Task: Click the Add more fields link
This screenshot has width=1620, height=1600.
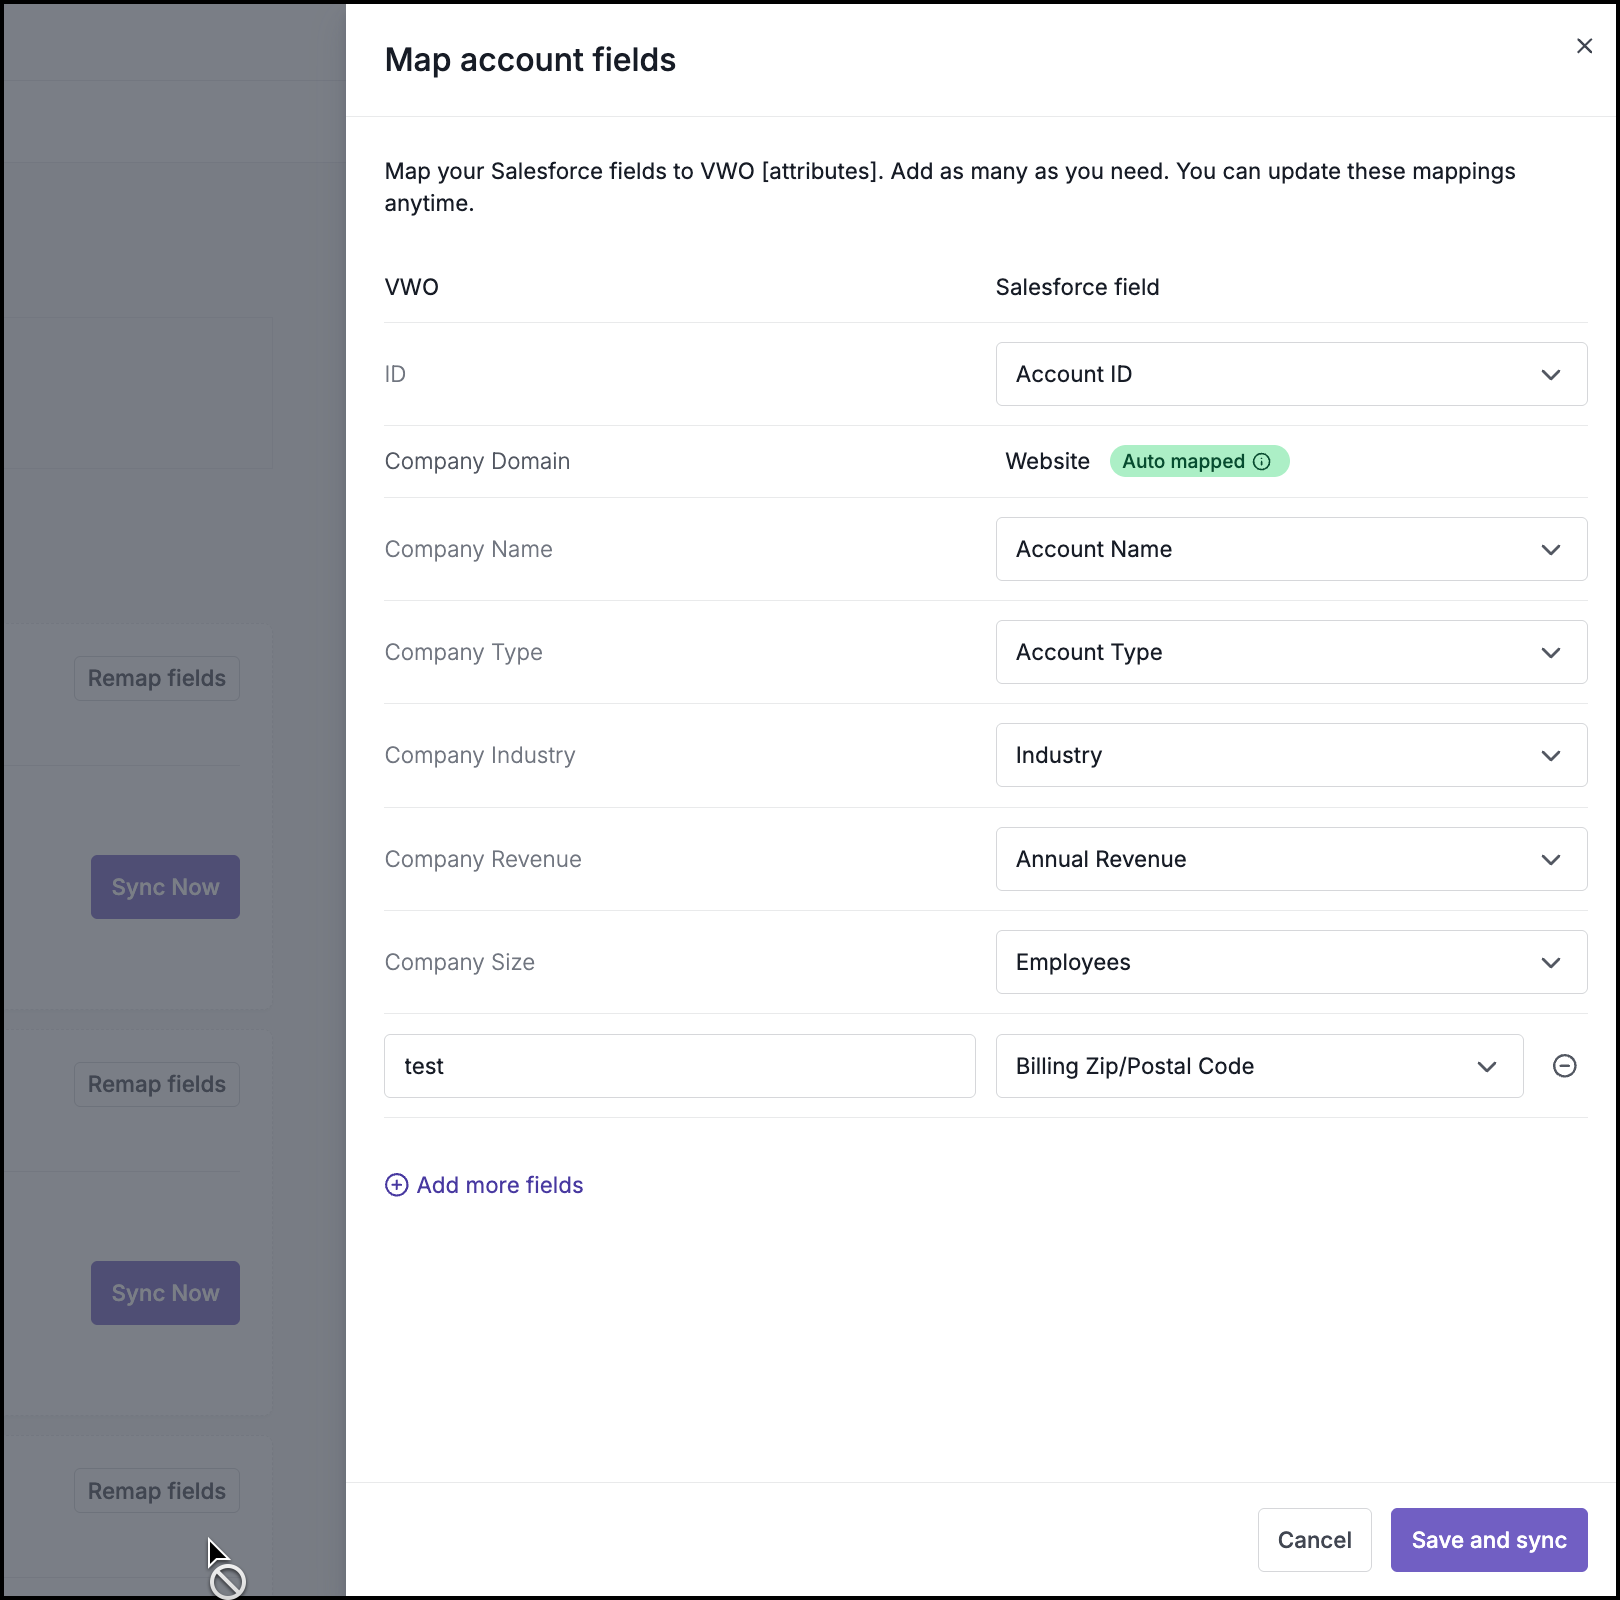Action: 499,1185
